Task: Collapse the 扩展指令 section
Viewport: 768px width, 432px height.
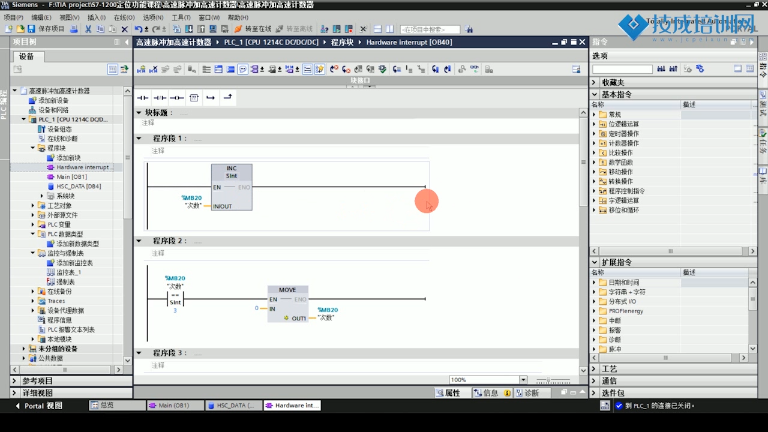Action: click(x=595, y=263)
